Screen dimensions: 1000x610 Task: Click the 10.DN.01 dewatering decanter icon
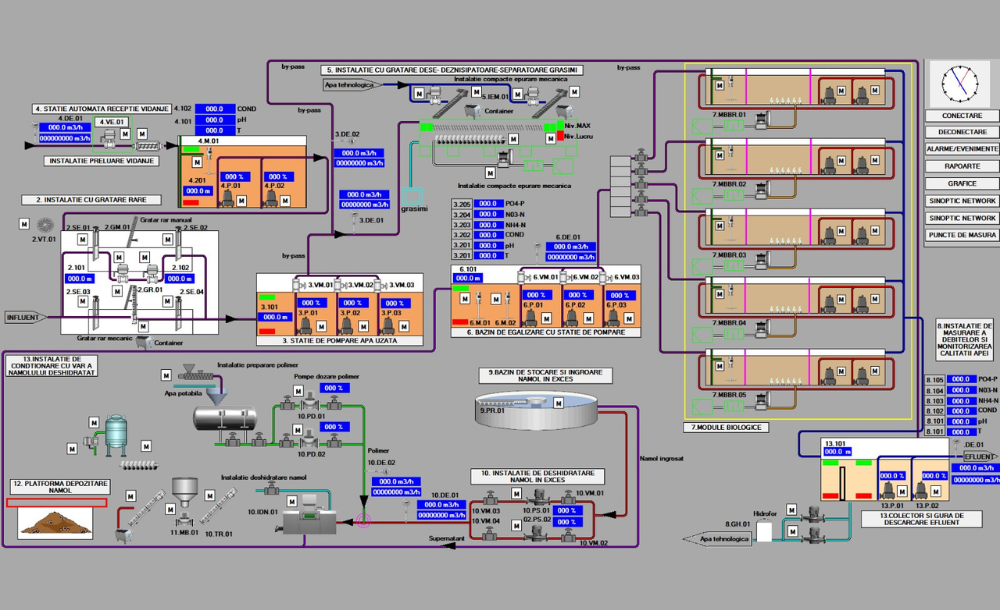(309, 516)
